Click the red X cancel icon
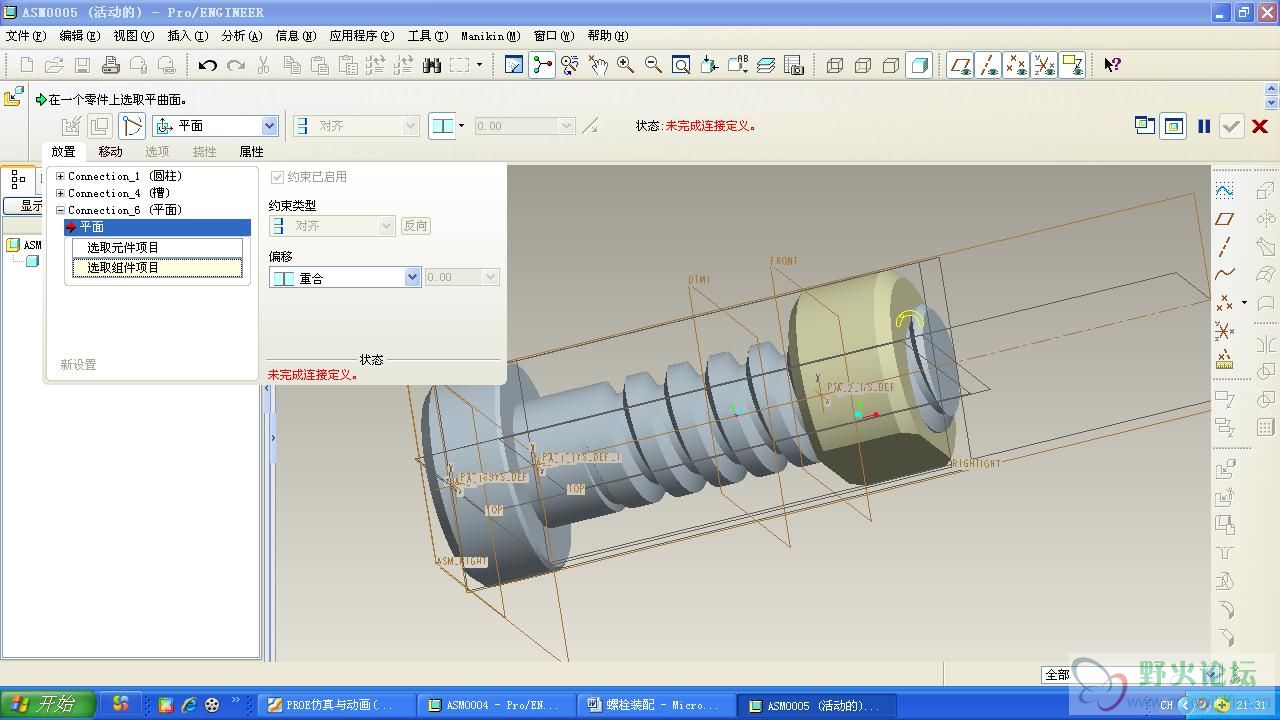Screen dimensions: 1280x720 click(x=1260, y=126)
